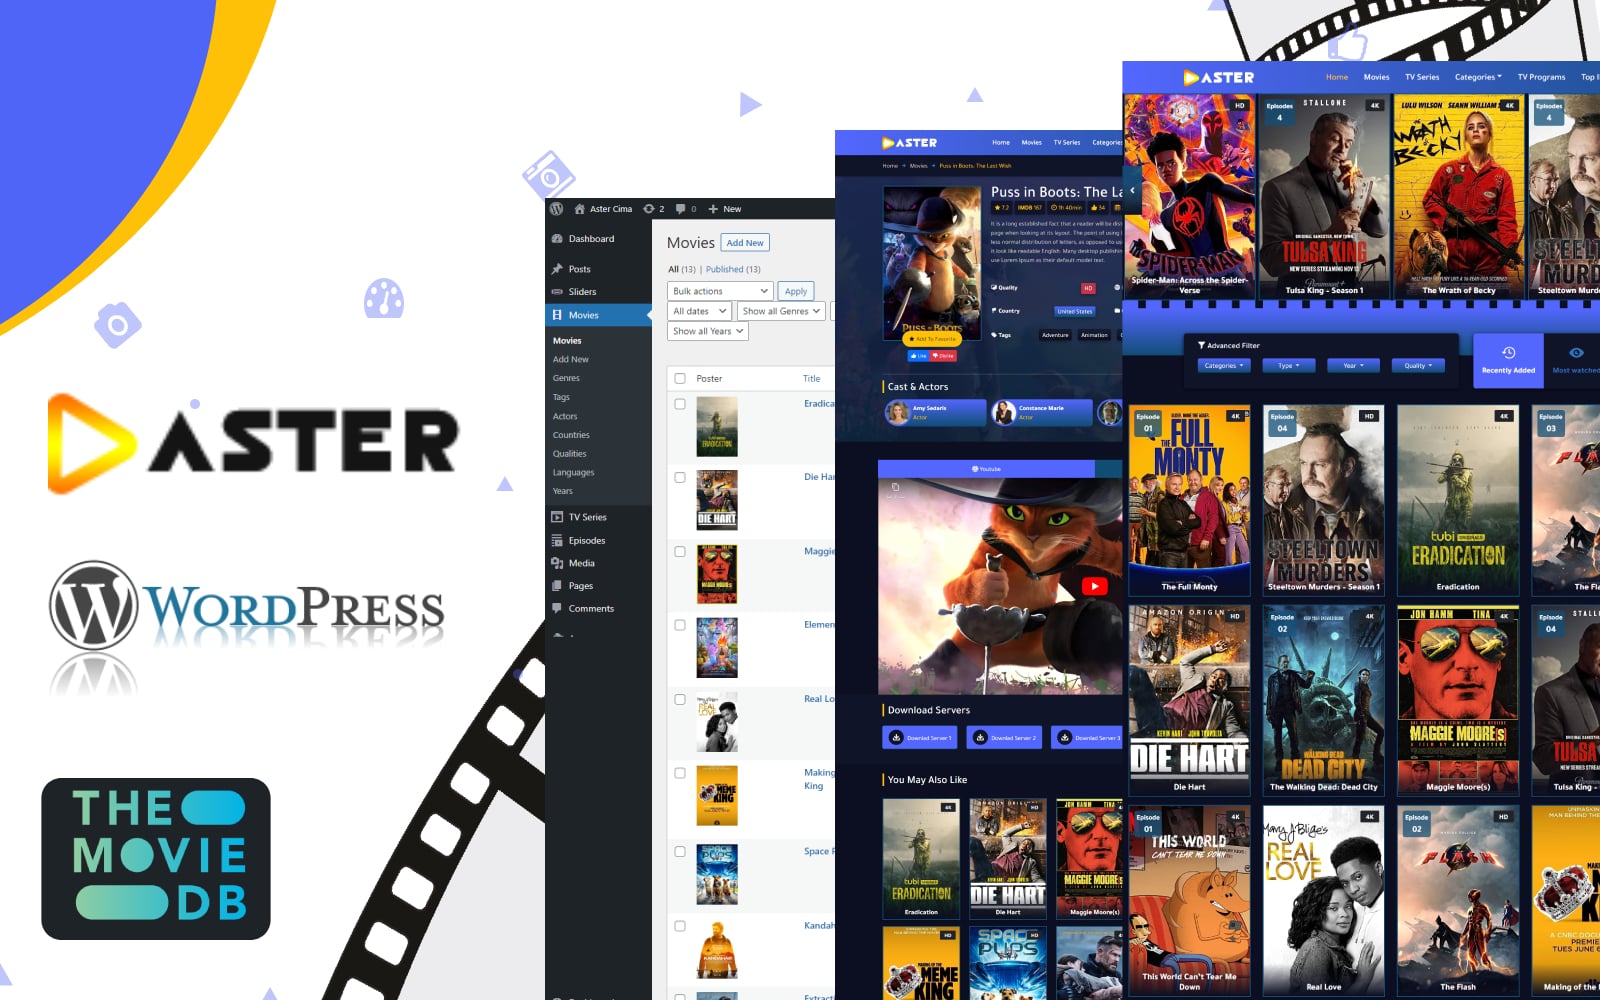This screenshot has height=1000, width=1600.
Task: Open Comments from the admin sidebar icon
Action: coord(556,608)
